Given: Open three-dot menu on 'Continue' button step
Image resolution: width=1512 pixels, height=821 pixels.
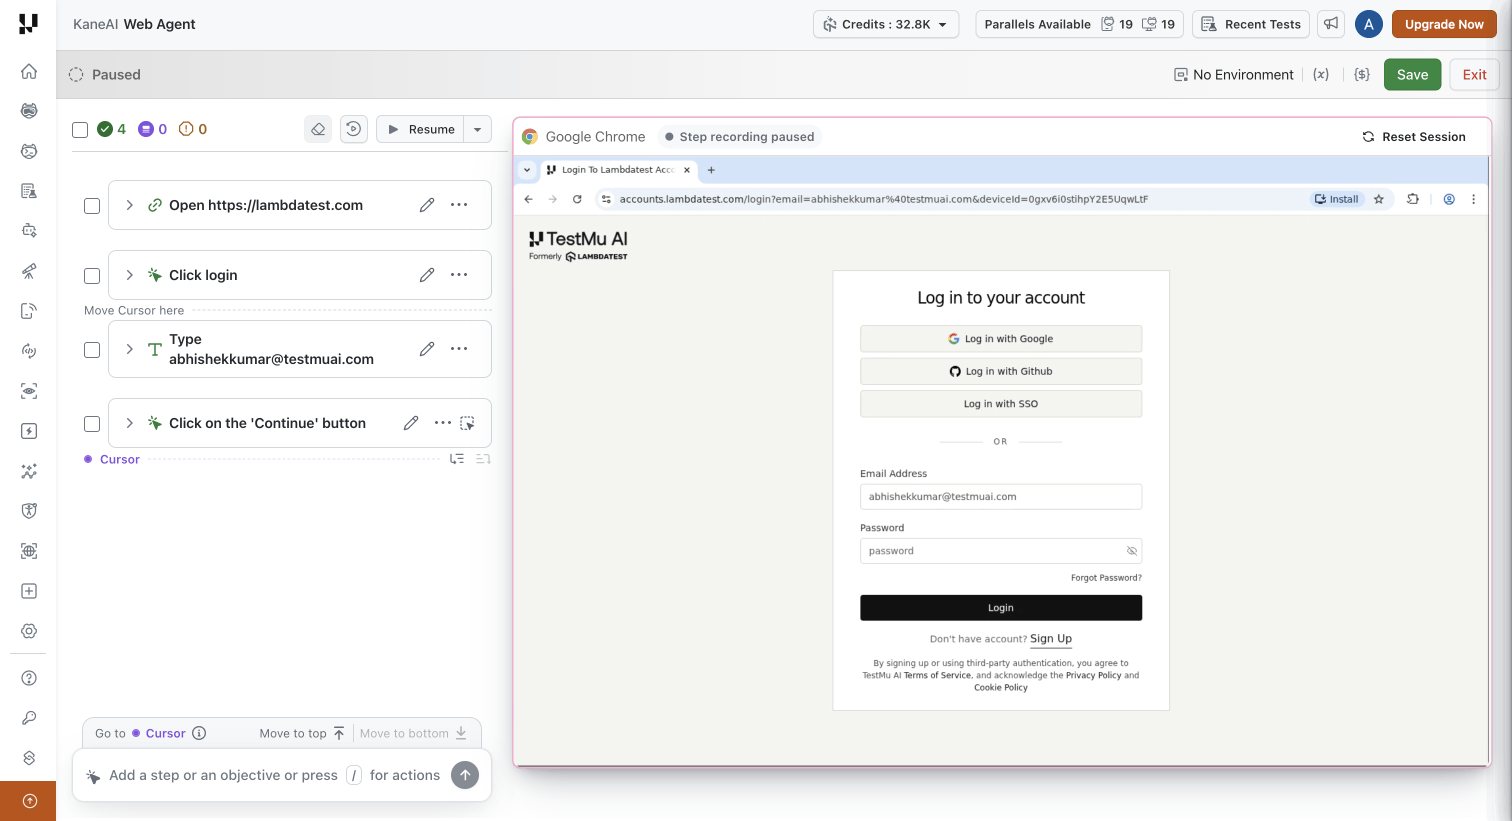Looking at the screenshot, I should [443, 423].
